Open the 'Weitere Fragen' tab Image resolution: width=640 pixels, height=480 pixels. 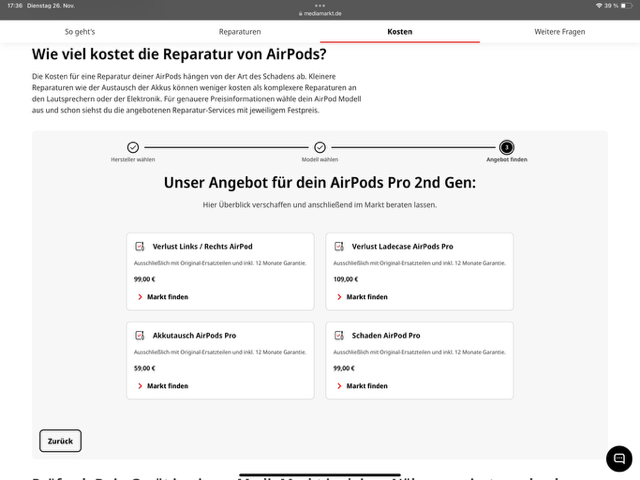(560, 32)
